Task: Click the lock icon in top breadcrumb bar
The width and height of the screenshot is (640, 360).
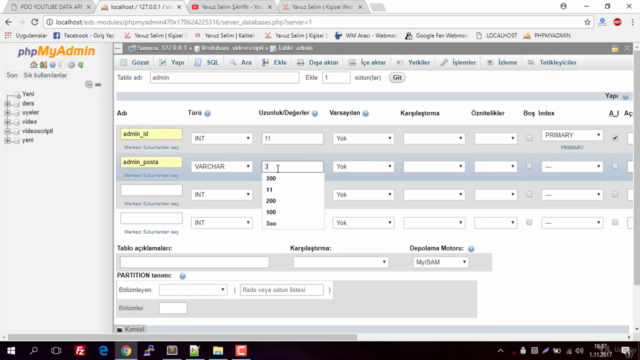Action: (615, 49)
